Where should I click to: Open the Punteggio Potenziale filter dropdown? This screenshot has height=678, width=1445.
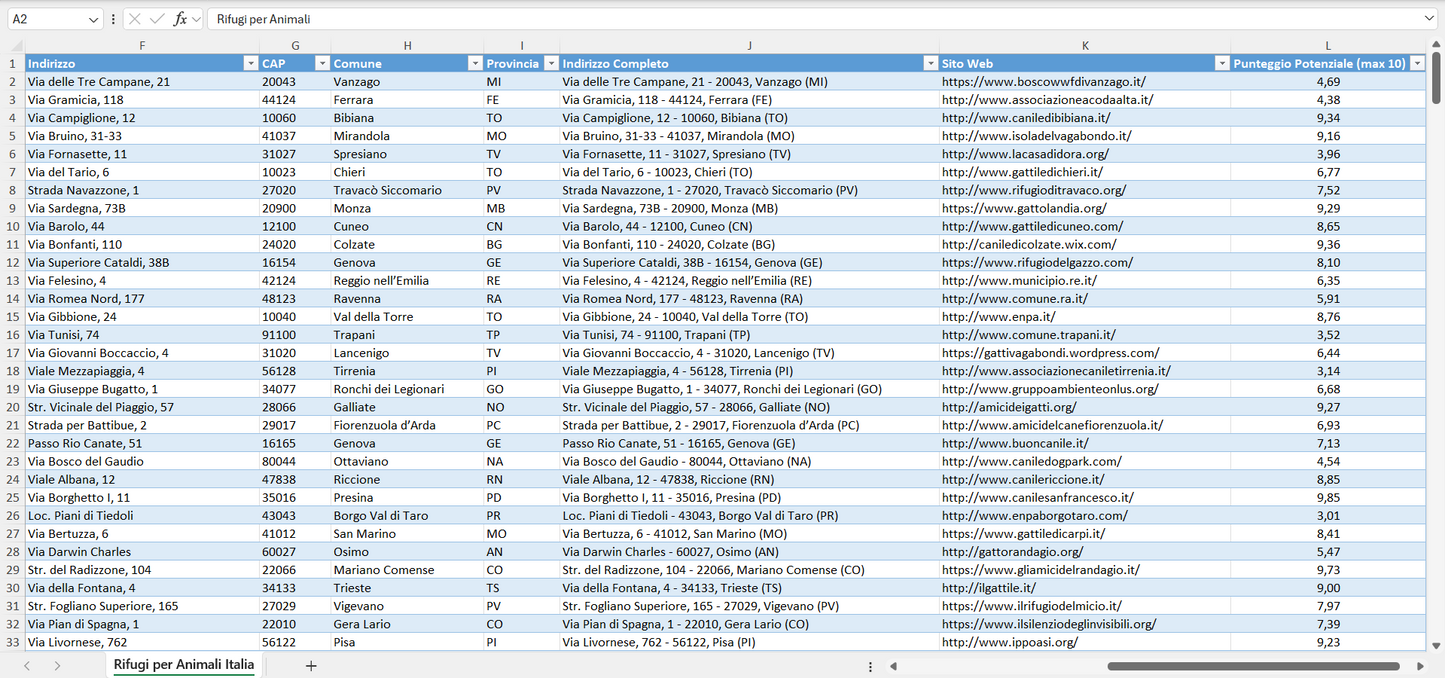pos(1419,62)
